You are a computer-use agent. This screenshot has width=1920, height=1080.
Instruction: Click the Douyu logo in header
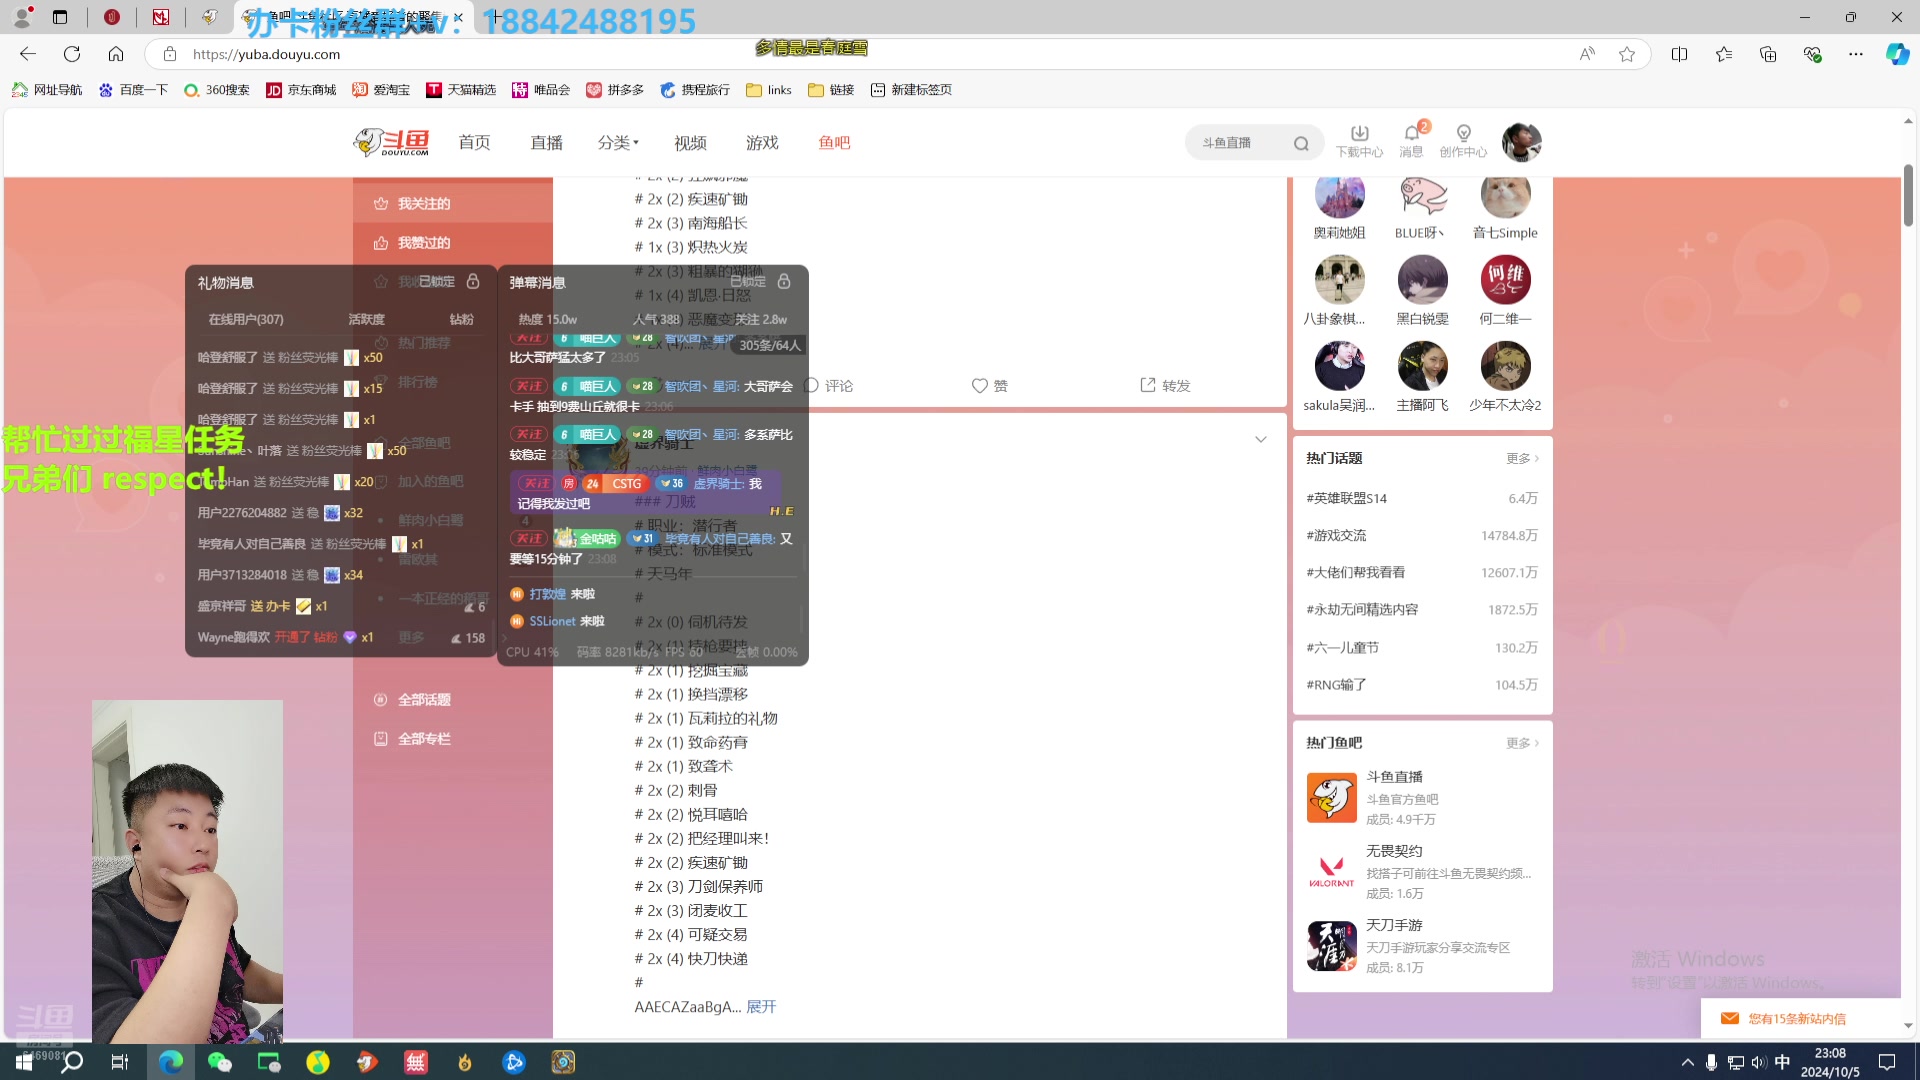tap(392, 142)
